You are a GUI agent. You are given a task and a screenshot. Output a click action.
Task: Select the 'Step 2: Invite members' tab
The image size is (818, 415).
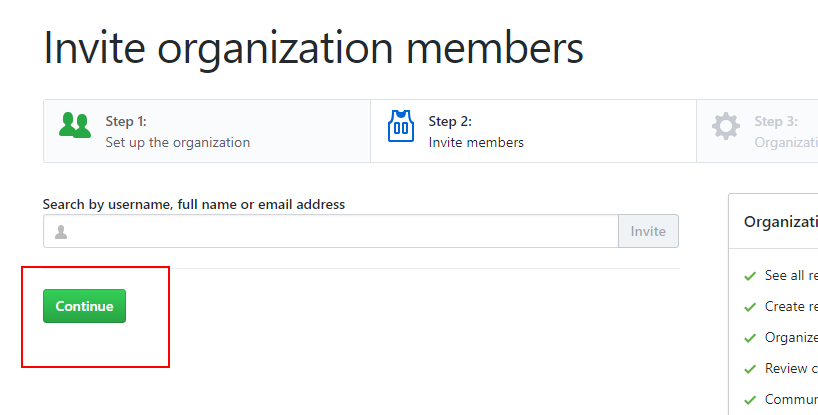pos(532,131)
